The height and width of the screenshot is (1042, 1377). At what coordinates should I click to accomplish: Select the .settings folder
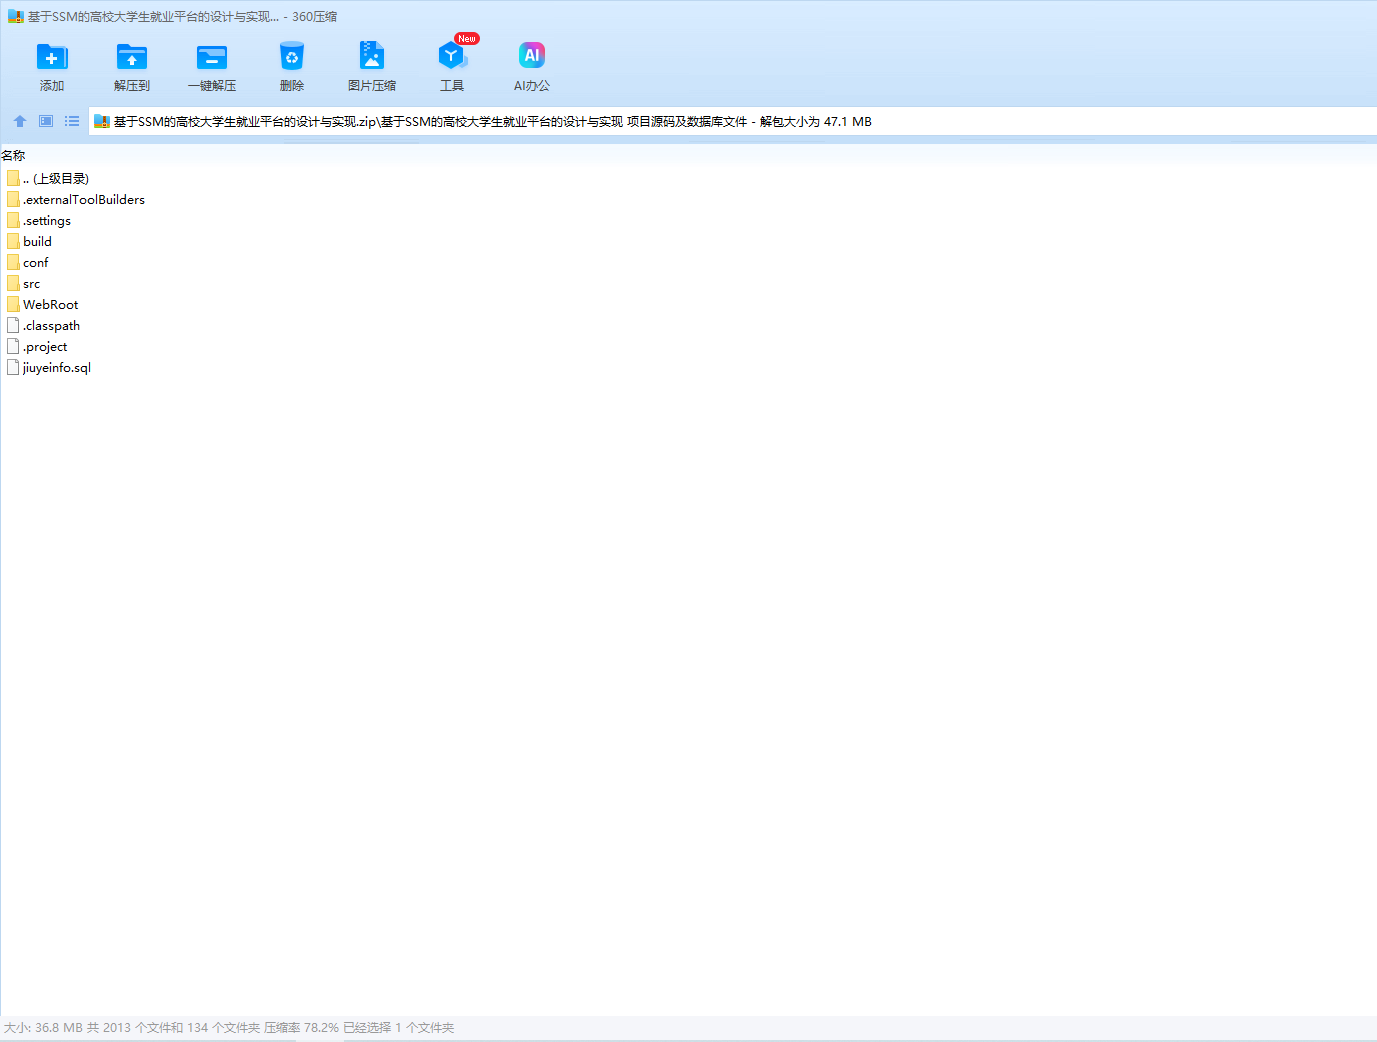(x=46, y=221)
